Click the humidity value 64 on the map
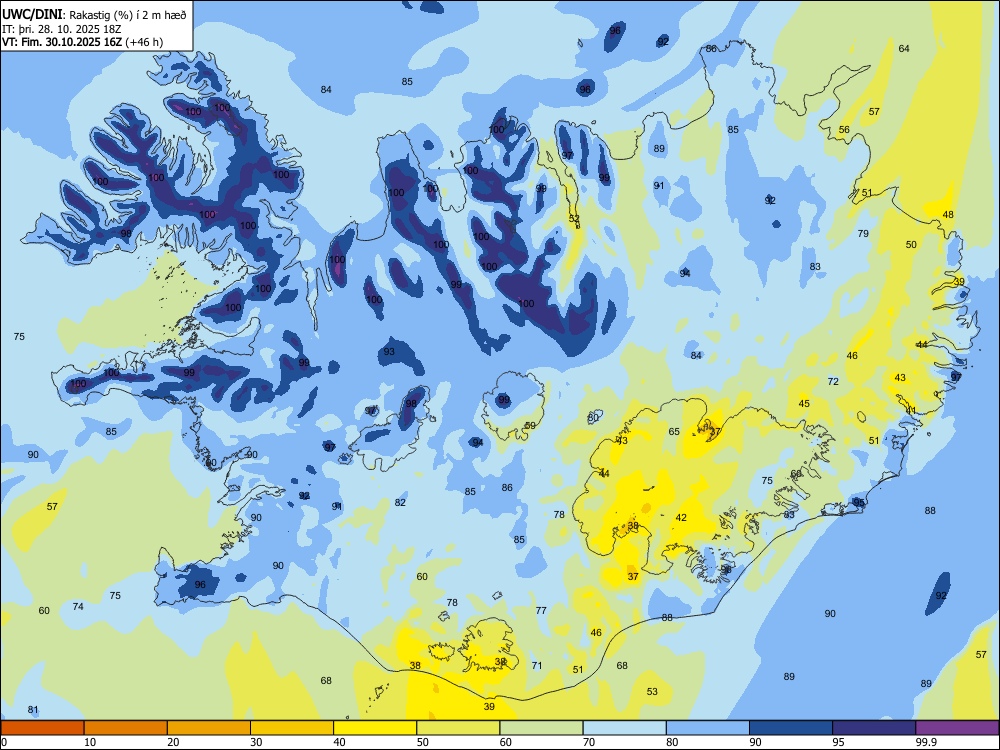 904,48
